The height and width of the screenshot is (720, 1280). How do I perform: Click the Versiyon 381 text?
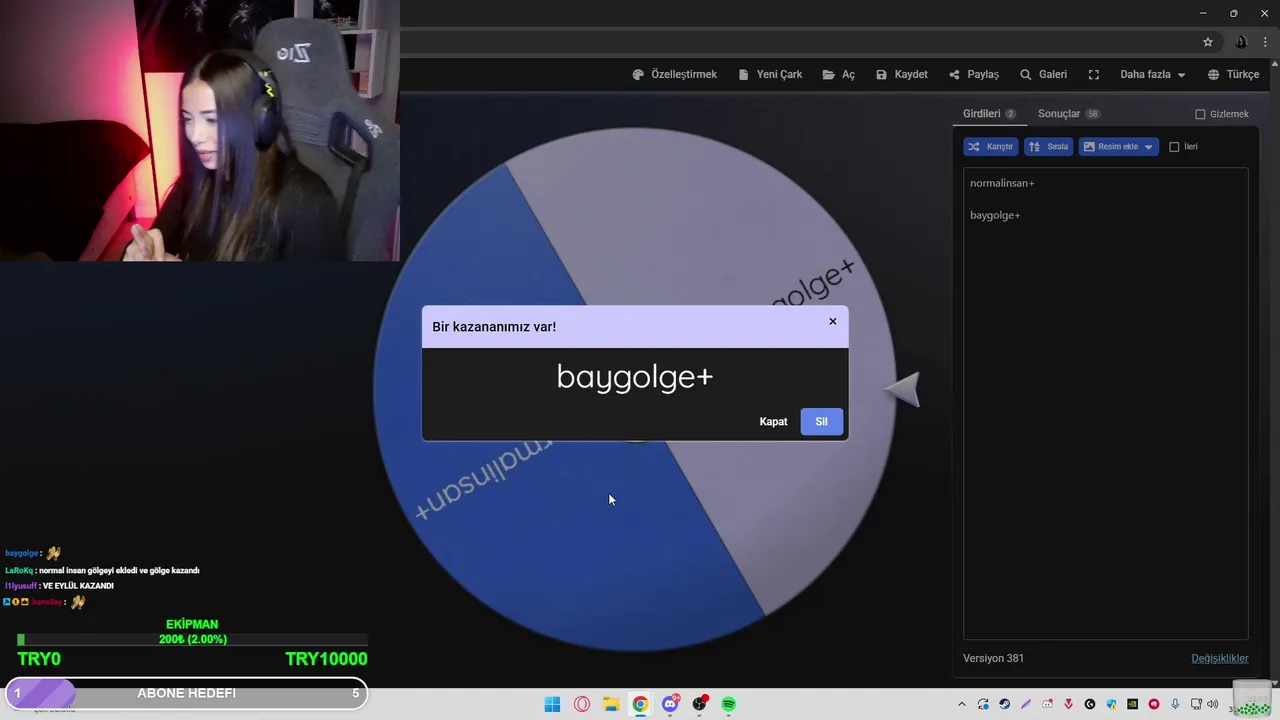click(x=993, y=658)
